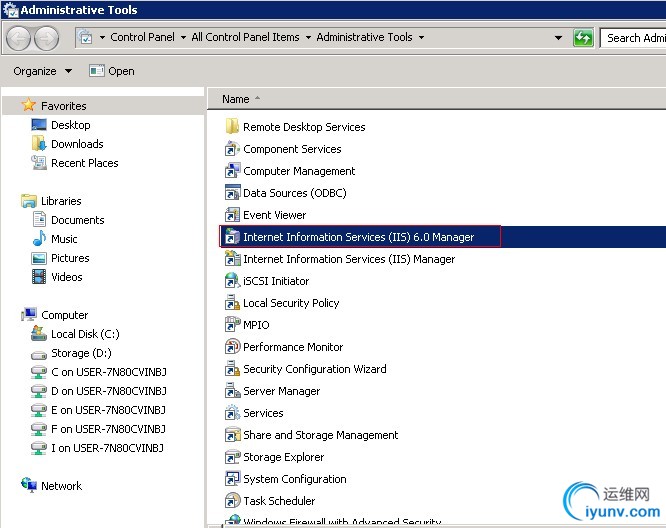Click the Open toolbar button

(112, 71)
